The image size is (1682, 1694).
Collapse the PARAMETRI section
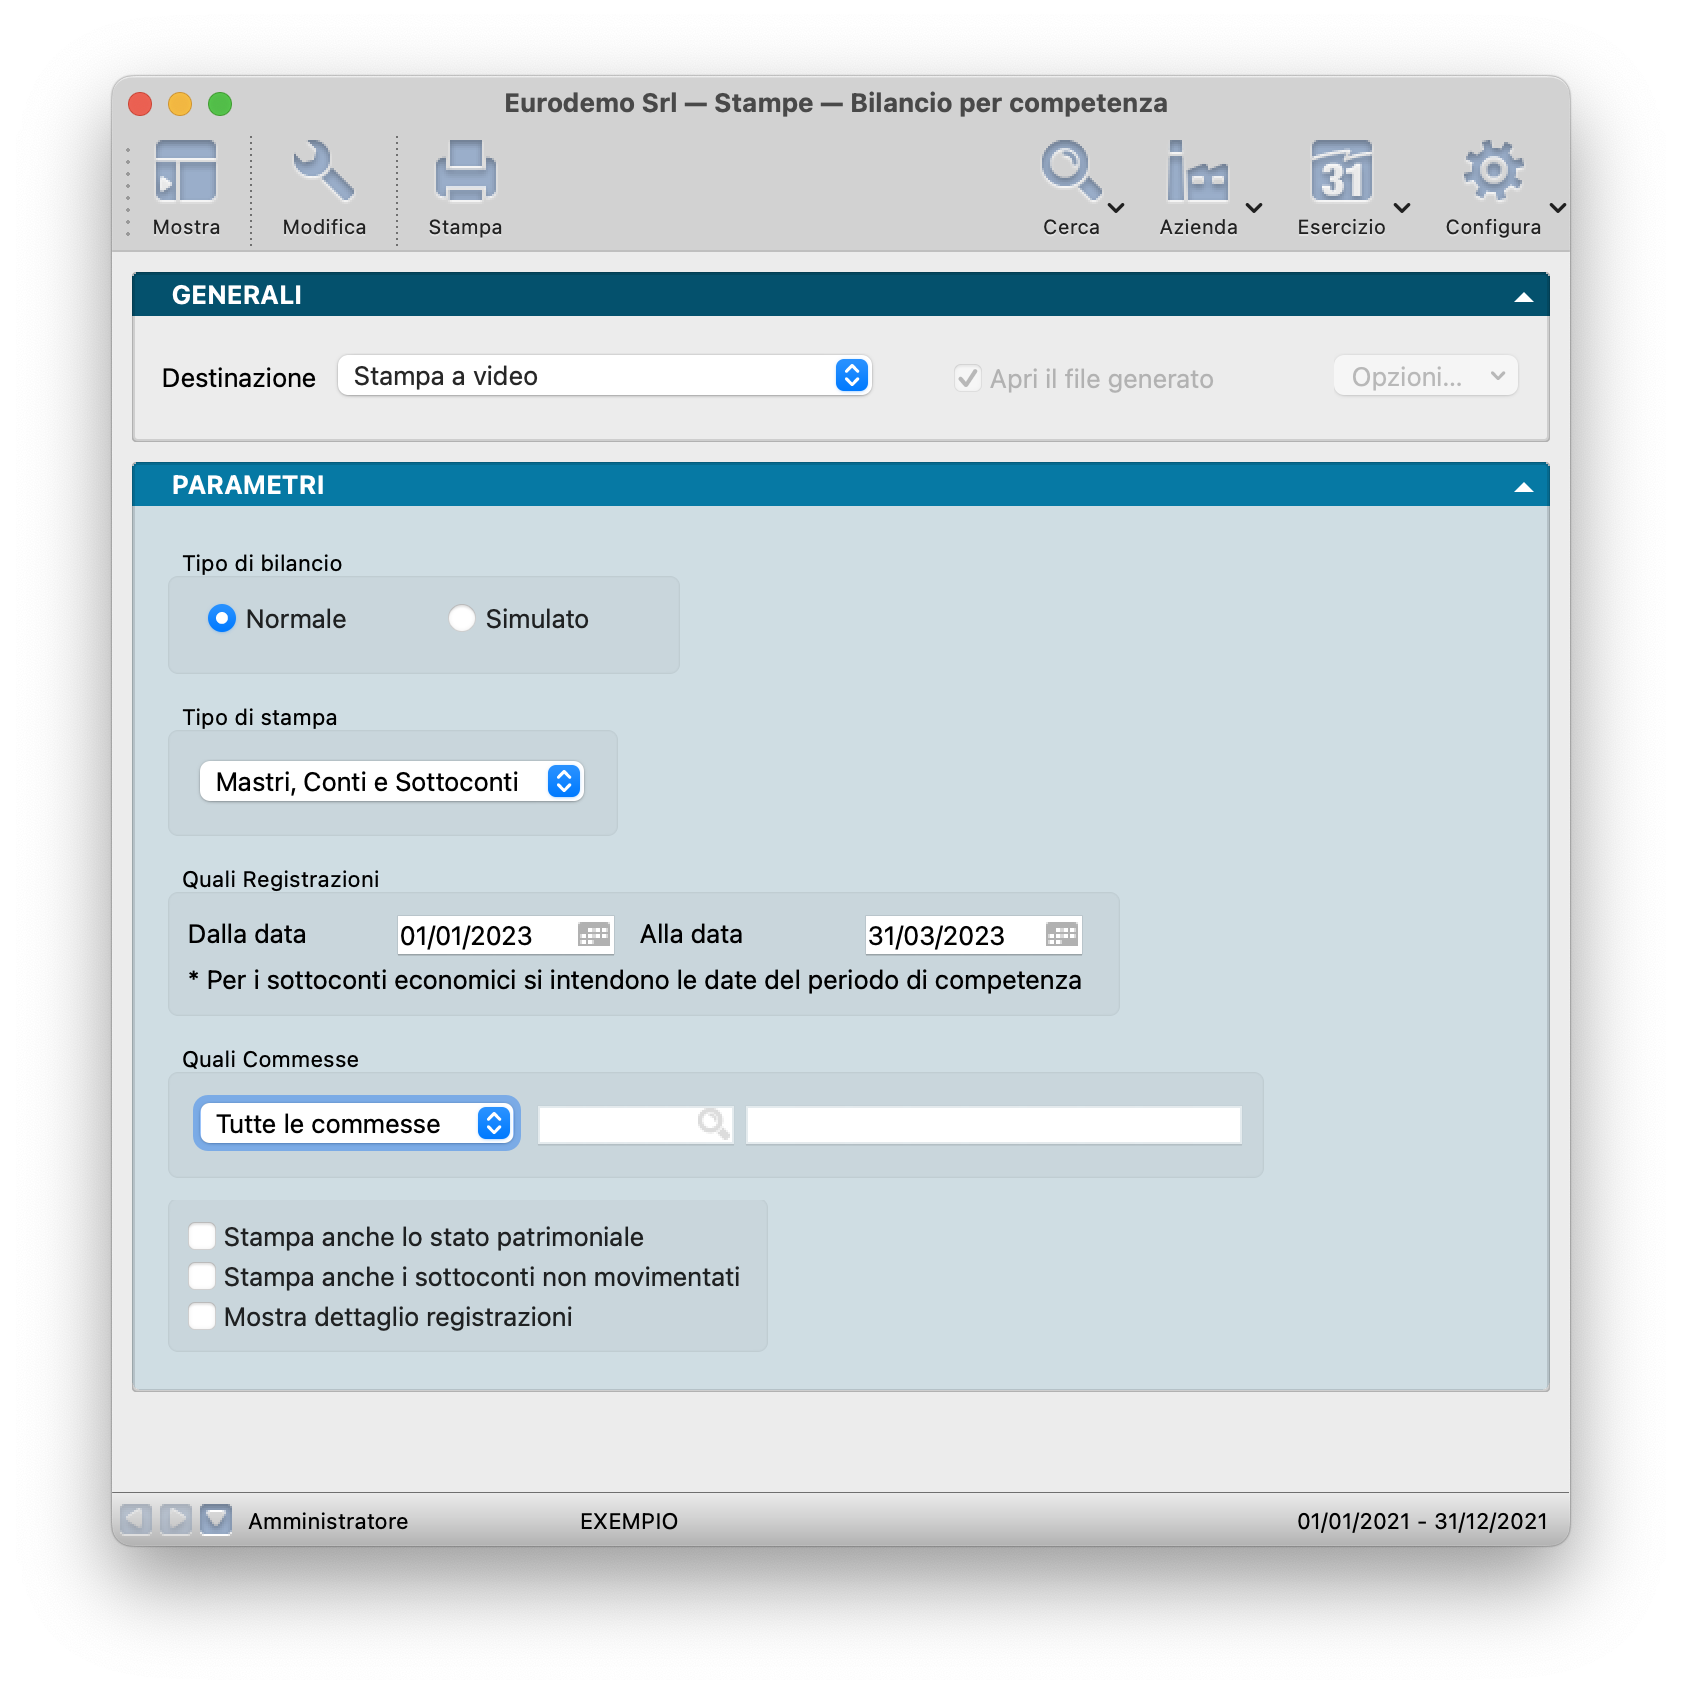pos(1523,486)
